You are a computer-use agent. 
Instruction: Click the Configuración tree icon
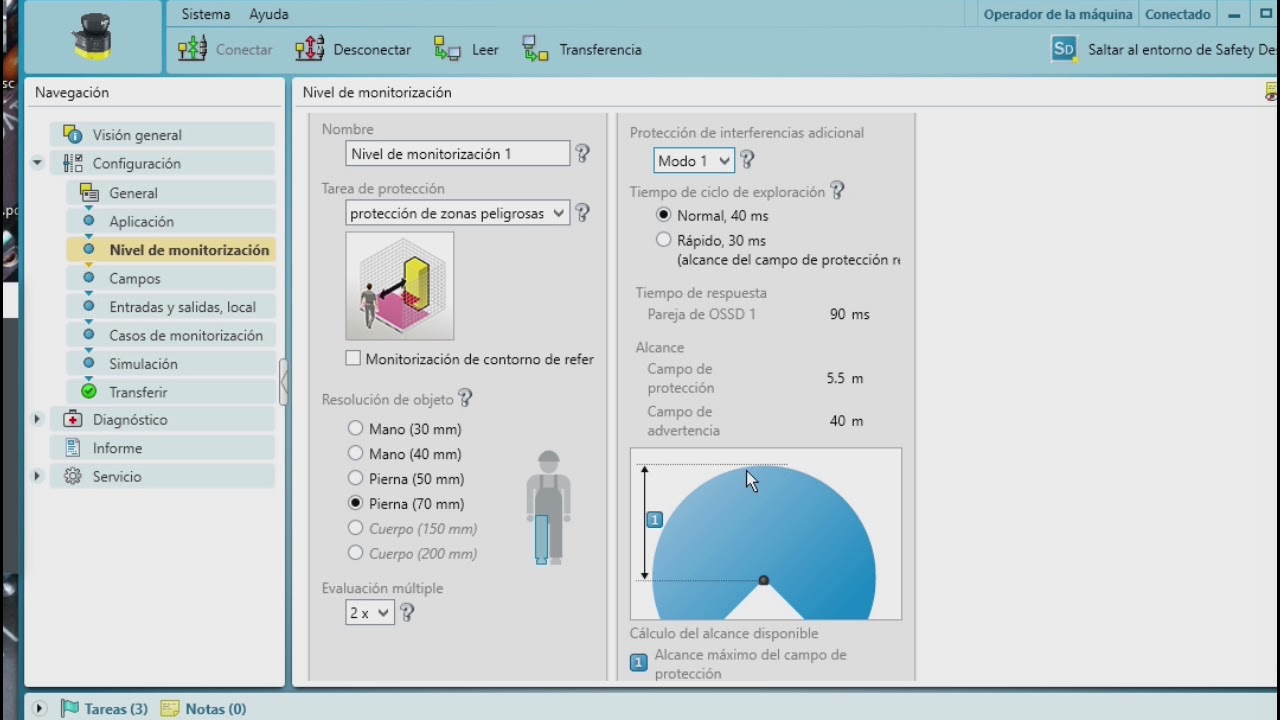[x=73, y=163]
